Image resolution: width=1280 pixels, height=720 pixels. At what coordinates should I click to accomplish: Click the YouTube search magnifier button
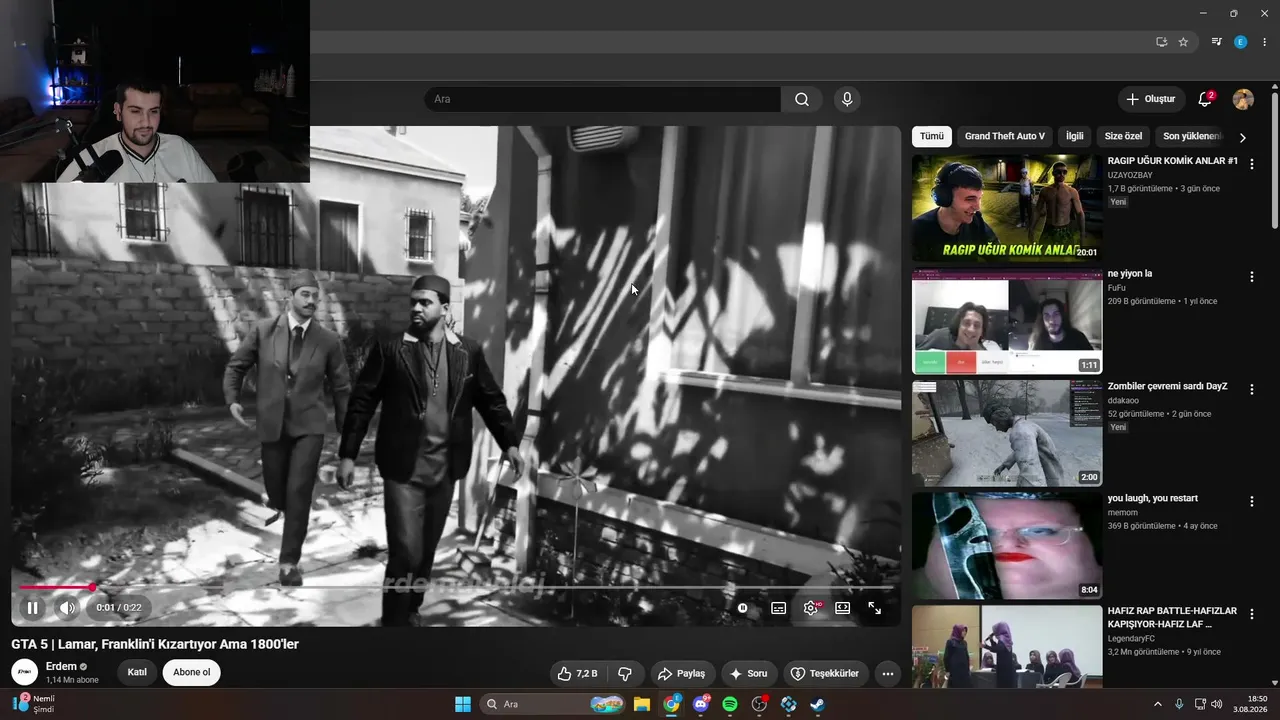pos(802,99)
